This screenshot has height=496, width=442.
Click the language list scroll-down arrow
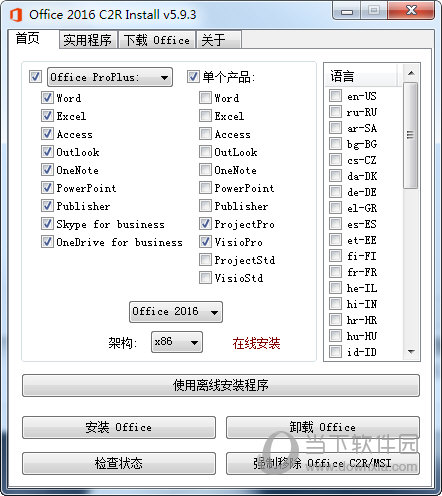[x=411, y=351]
